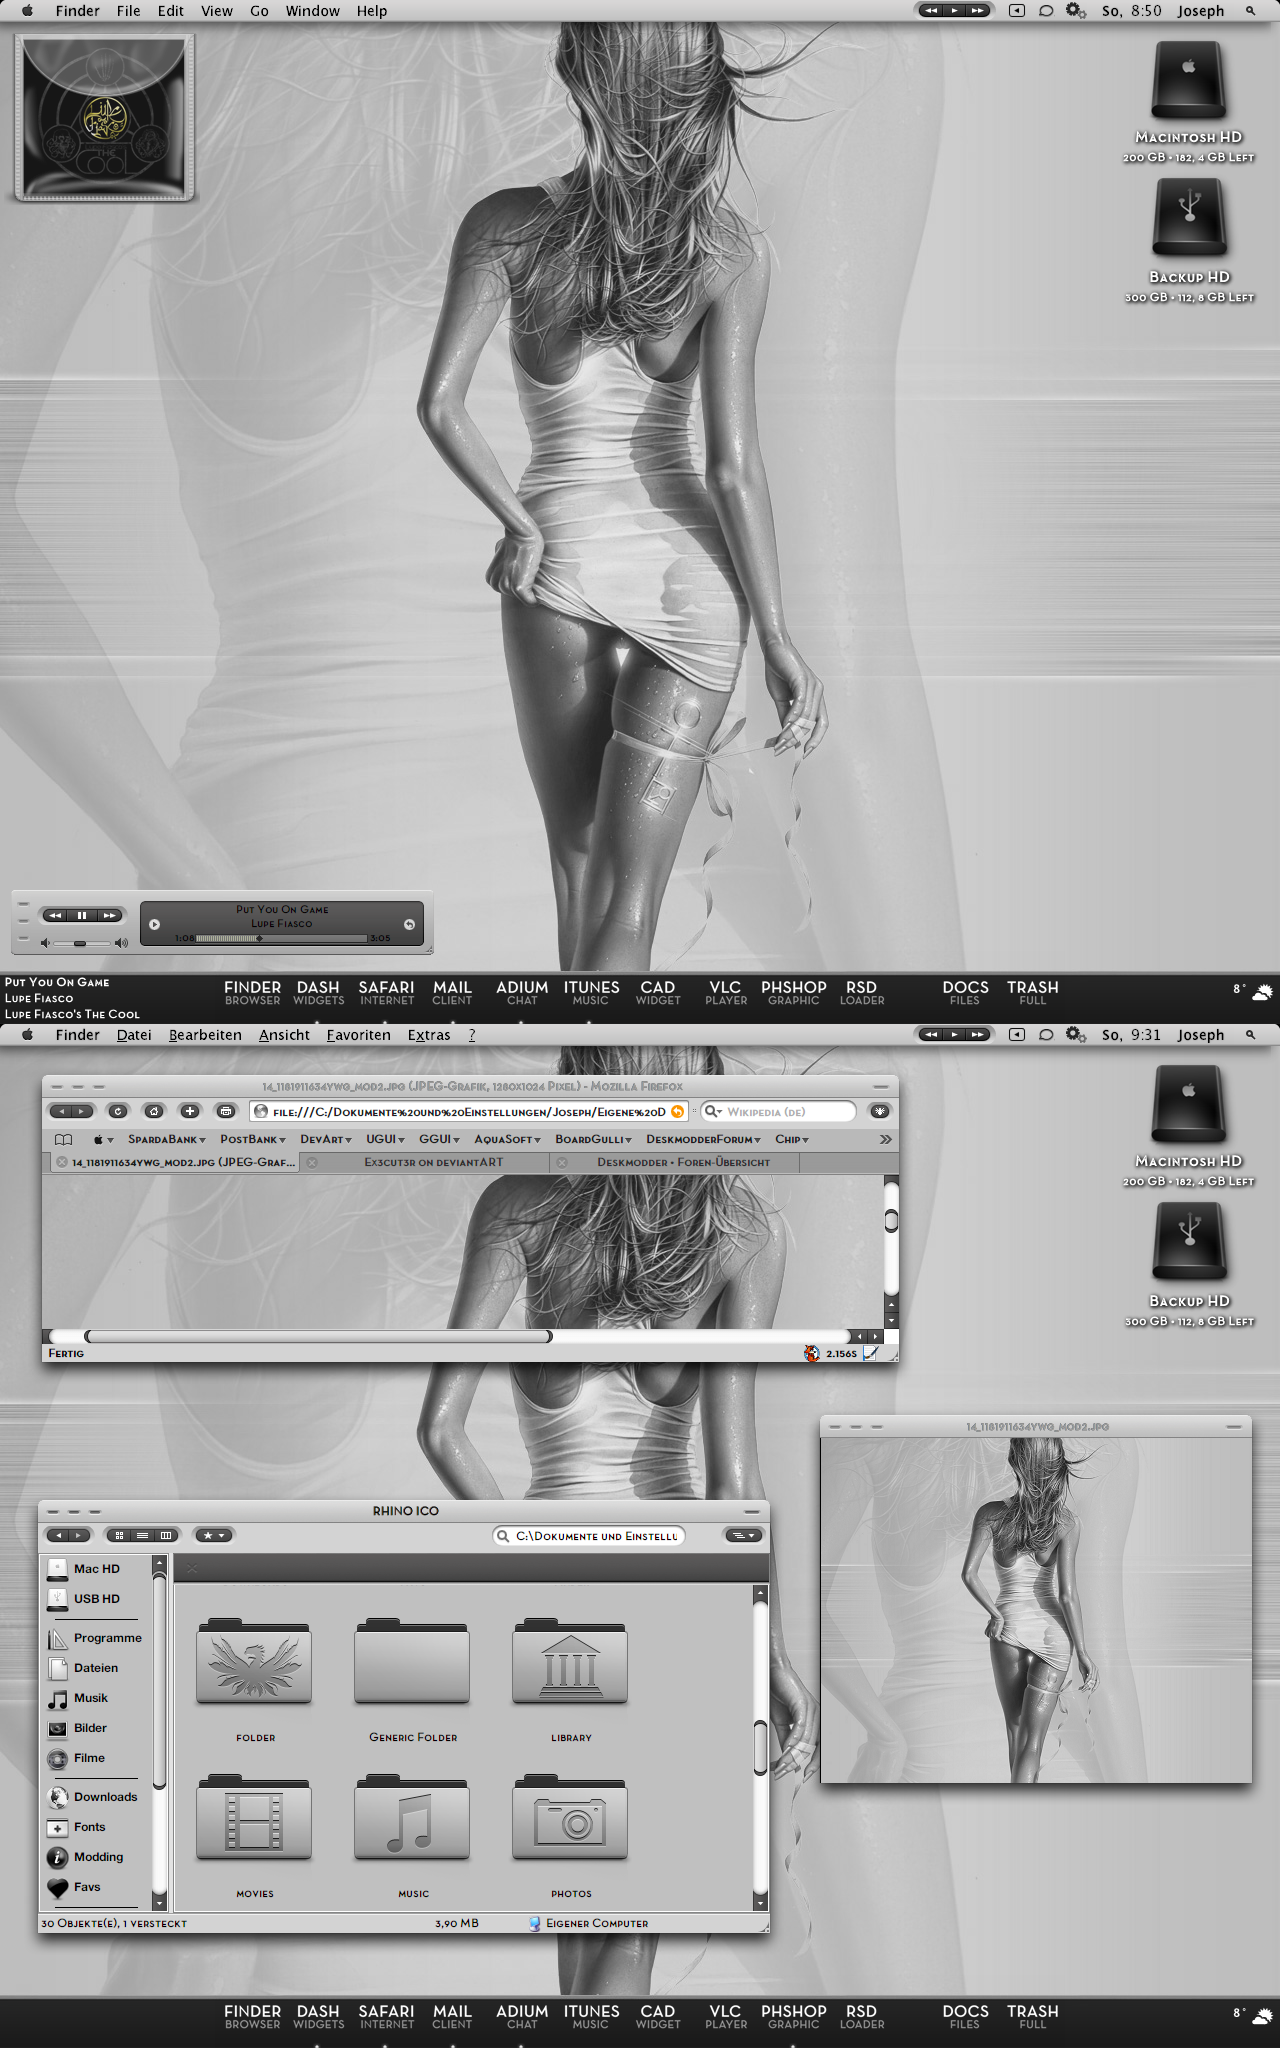The image size is (1280, 2048).
Task: Switch to the Deskmodder Foren-Übersicht tab
Action: point(675,1162)
